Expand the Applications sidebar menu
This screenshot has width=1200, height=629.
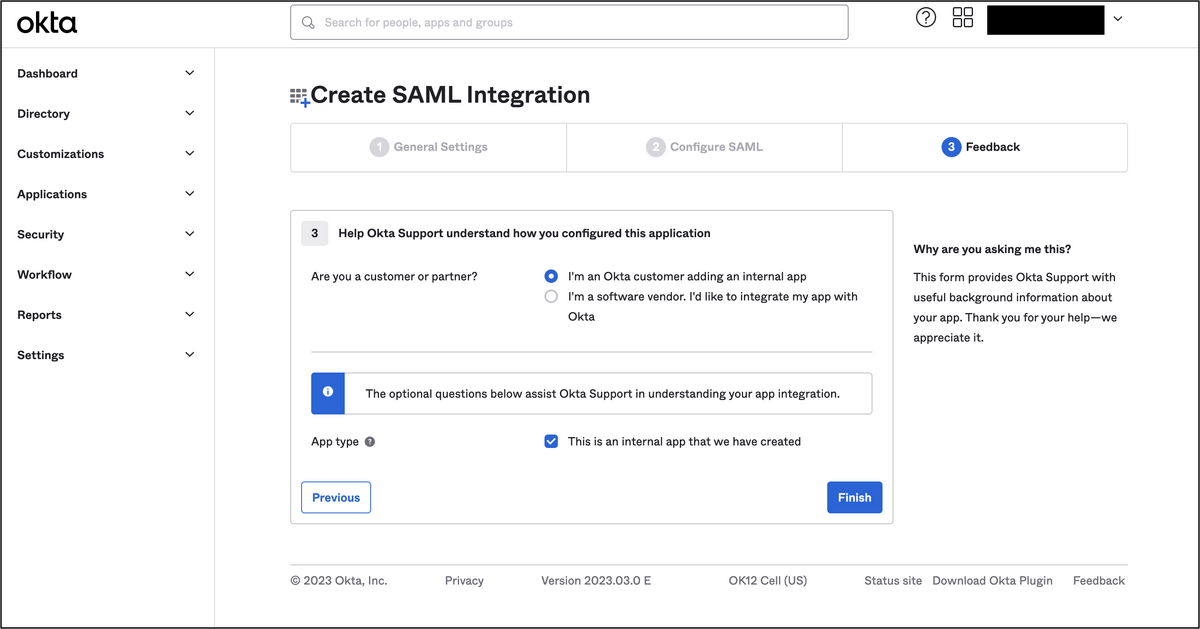(107, 194)
